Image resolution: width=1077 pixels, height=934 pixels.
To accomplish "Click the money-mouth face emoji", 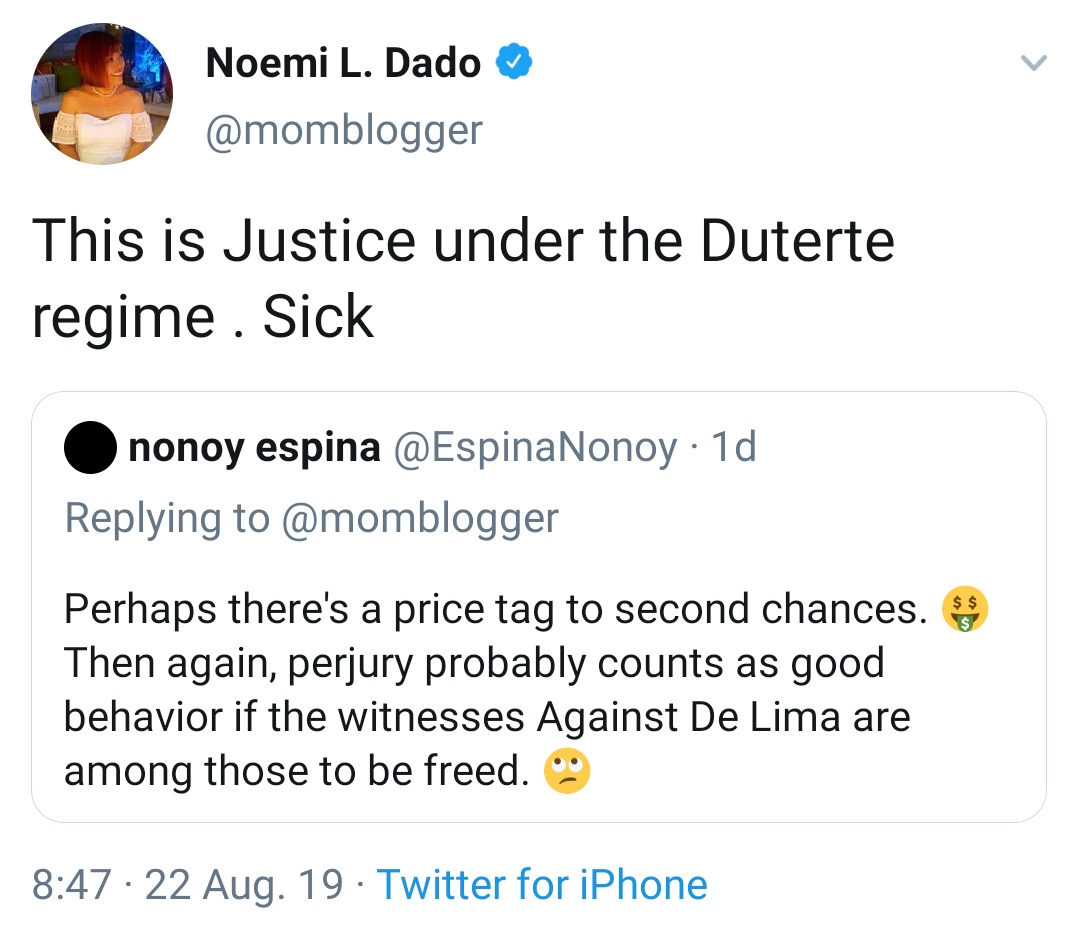I will coord(965,609).
